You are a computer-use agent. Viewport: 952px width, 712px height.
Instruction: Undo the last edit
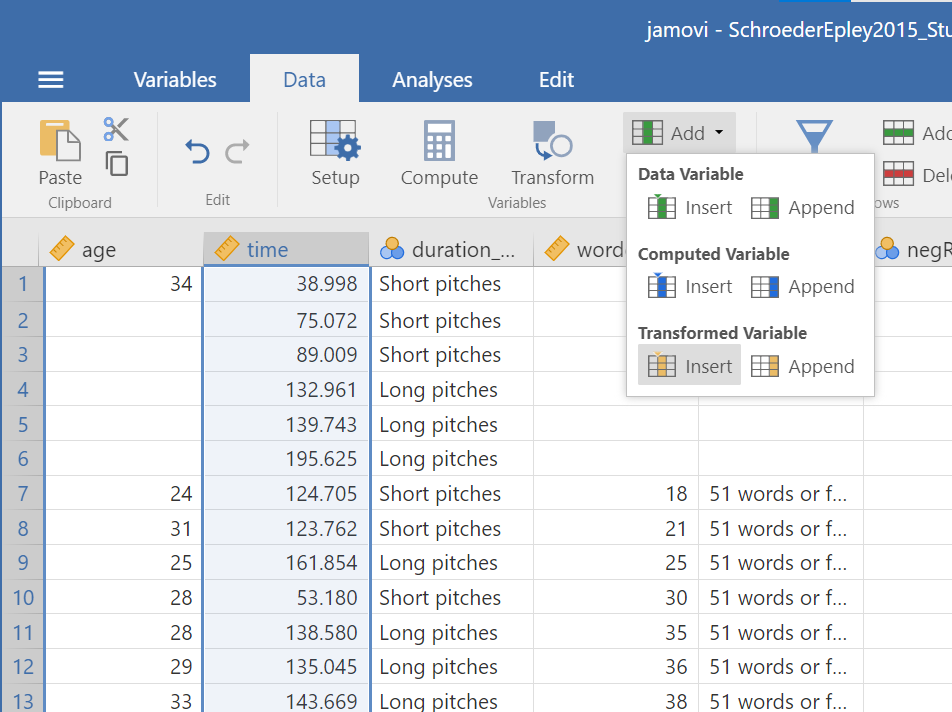[x=197, y=152]
